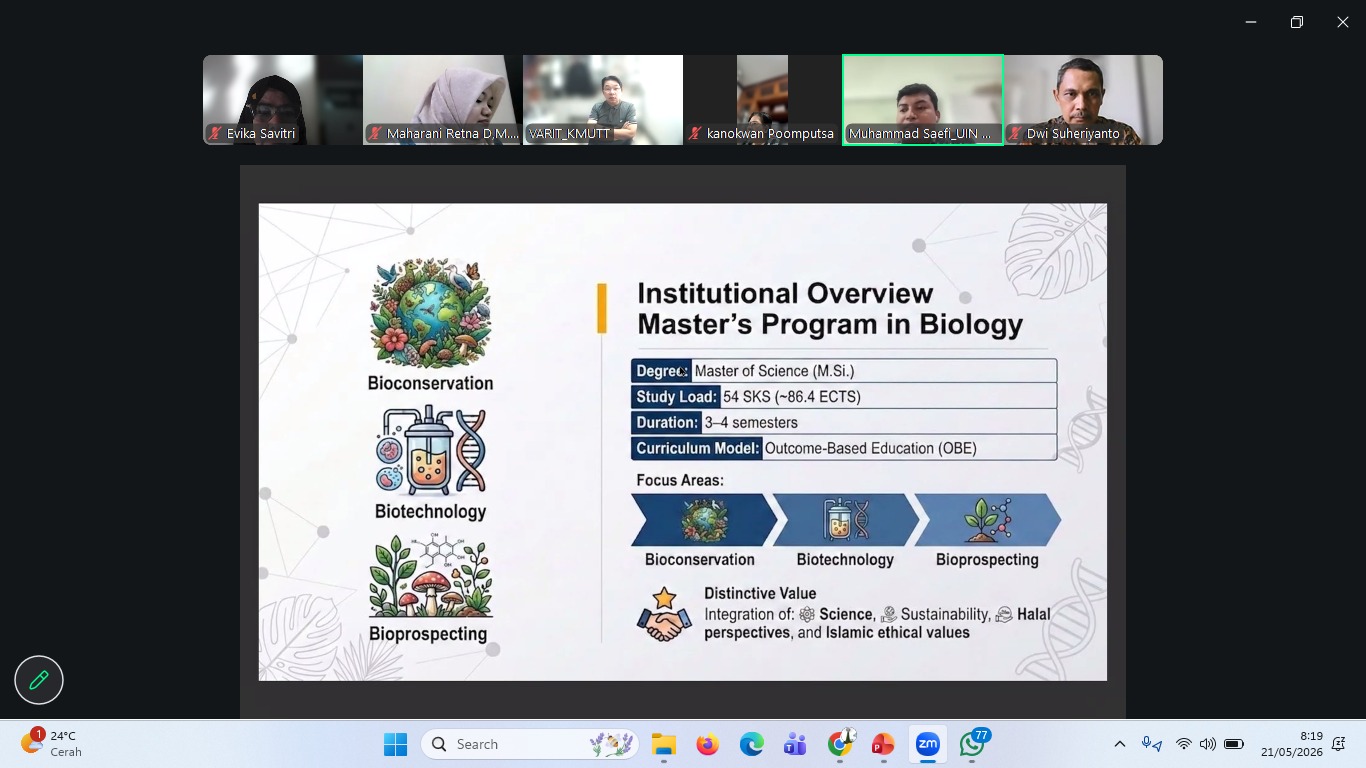
Task: Click the '54 SKS (~86.4 ECTS)' value
Action: [x=792, y=397]
